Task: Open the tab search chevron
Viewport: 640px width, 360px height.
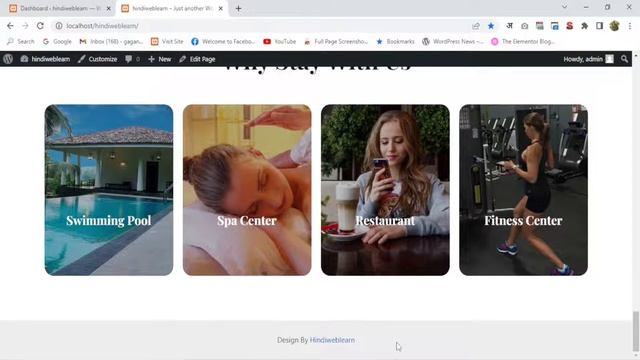Action: point(564,7)
